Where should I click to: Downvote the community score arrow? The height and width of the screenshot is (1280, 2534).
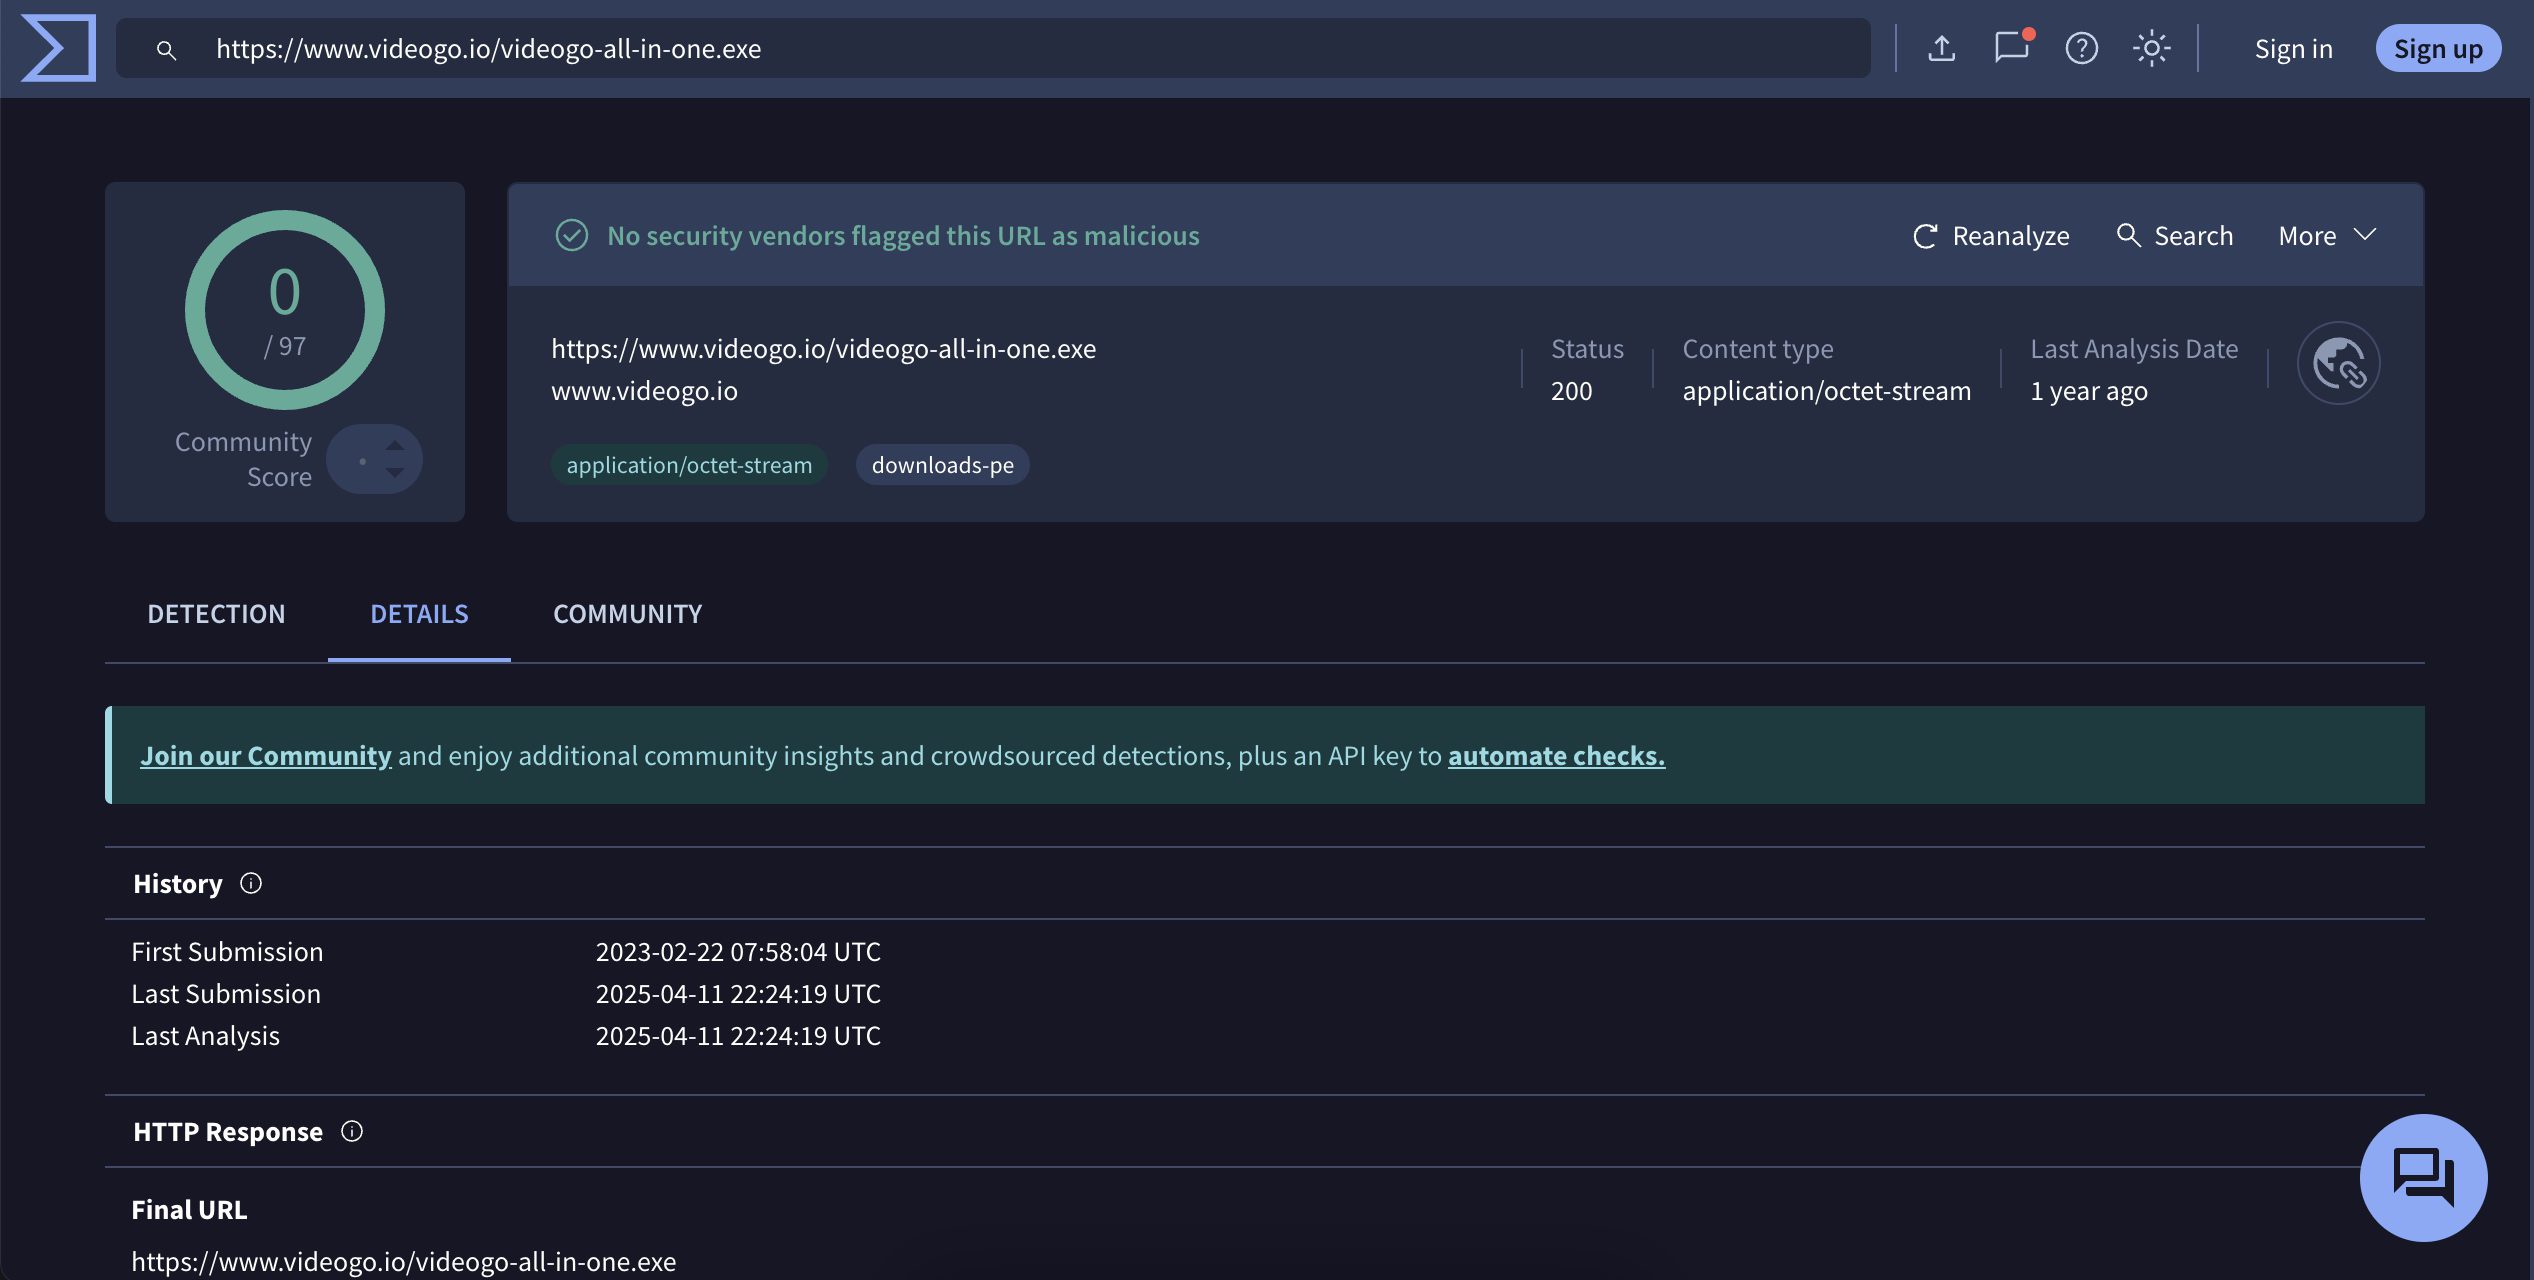(395, 473)
